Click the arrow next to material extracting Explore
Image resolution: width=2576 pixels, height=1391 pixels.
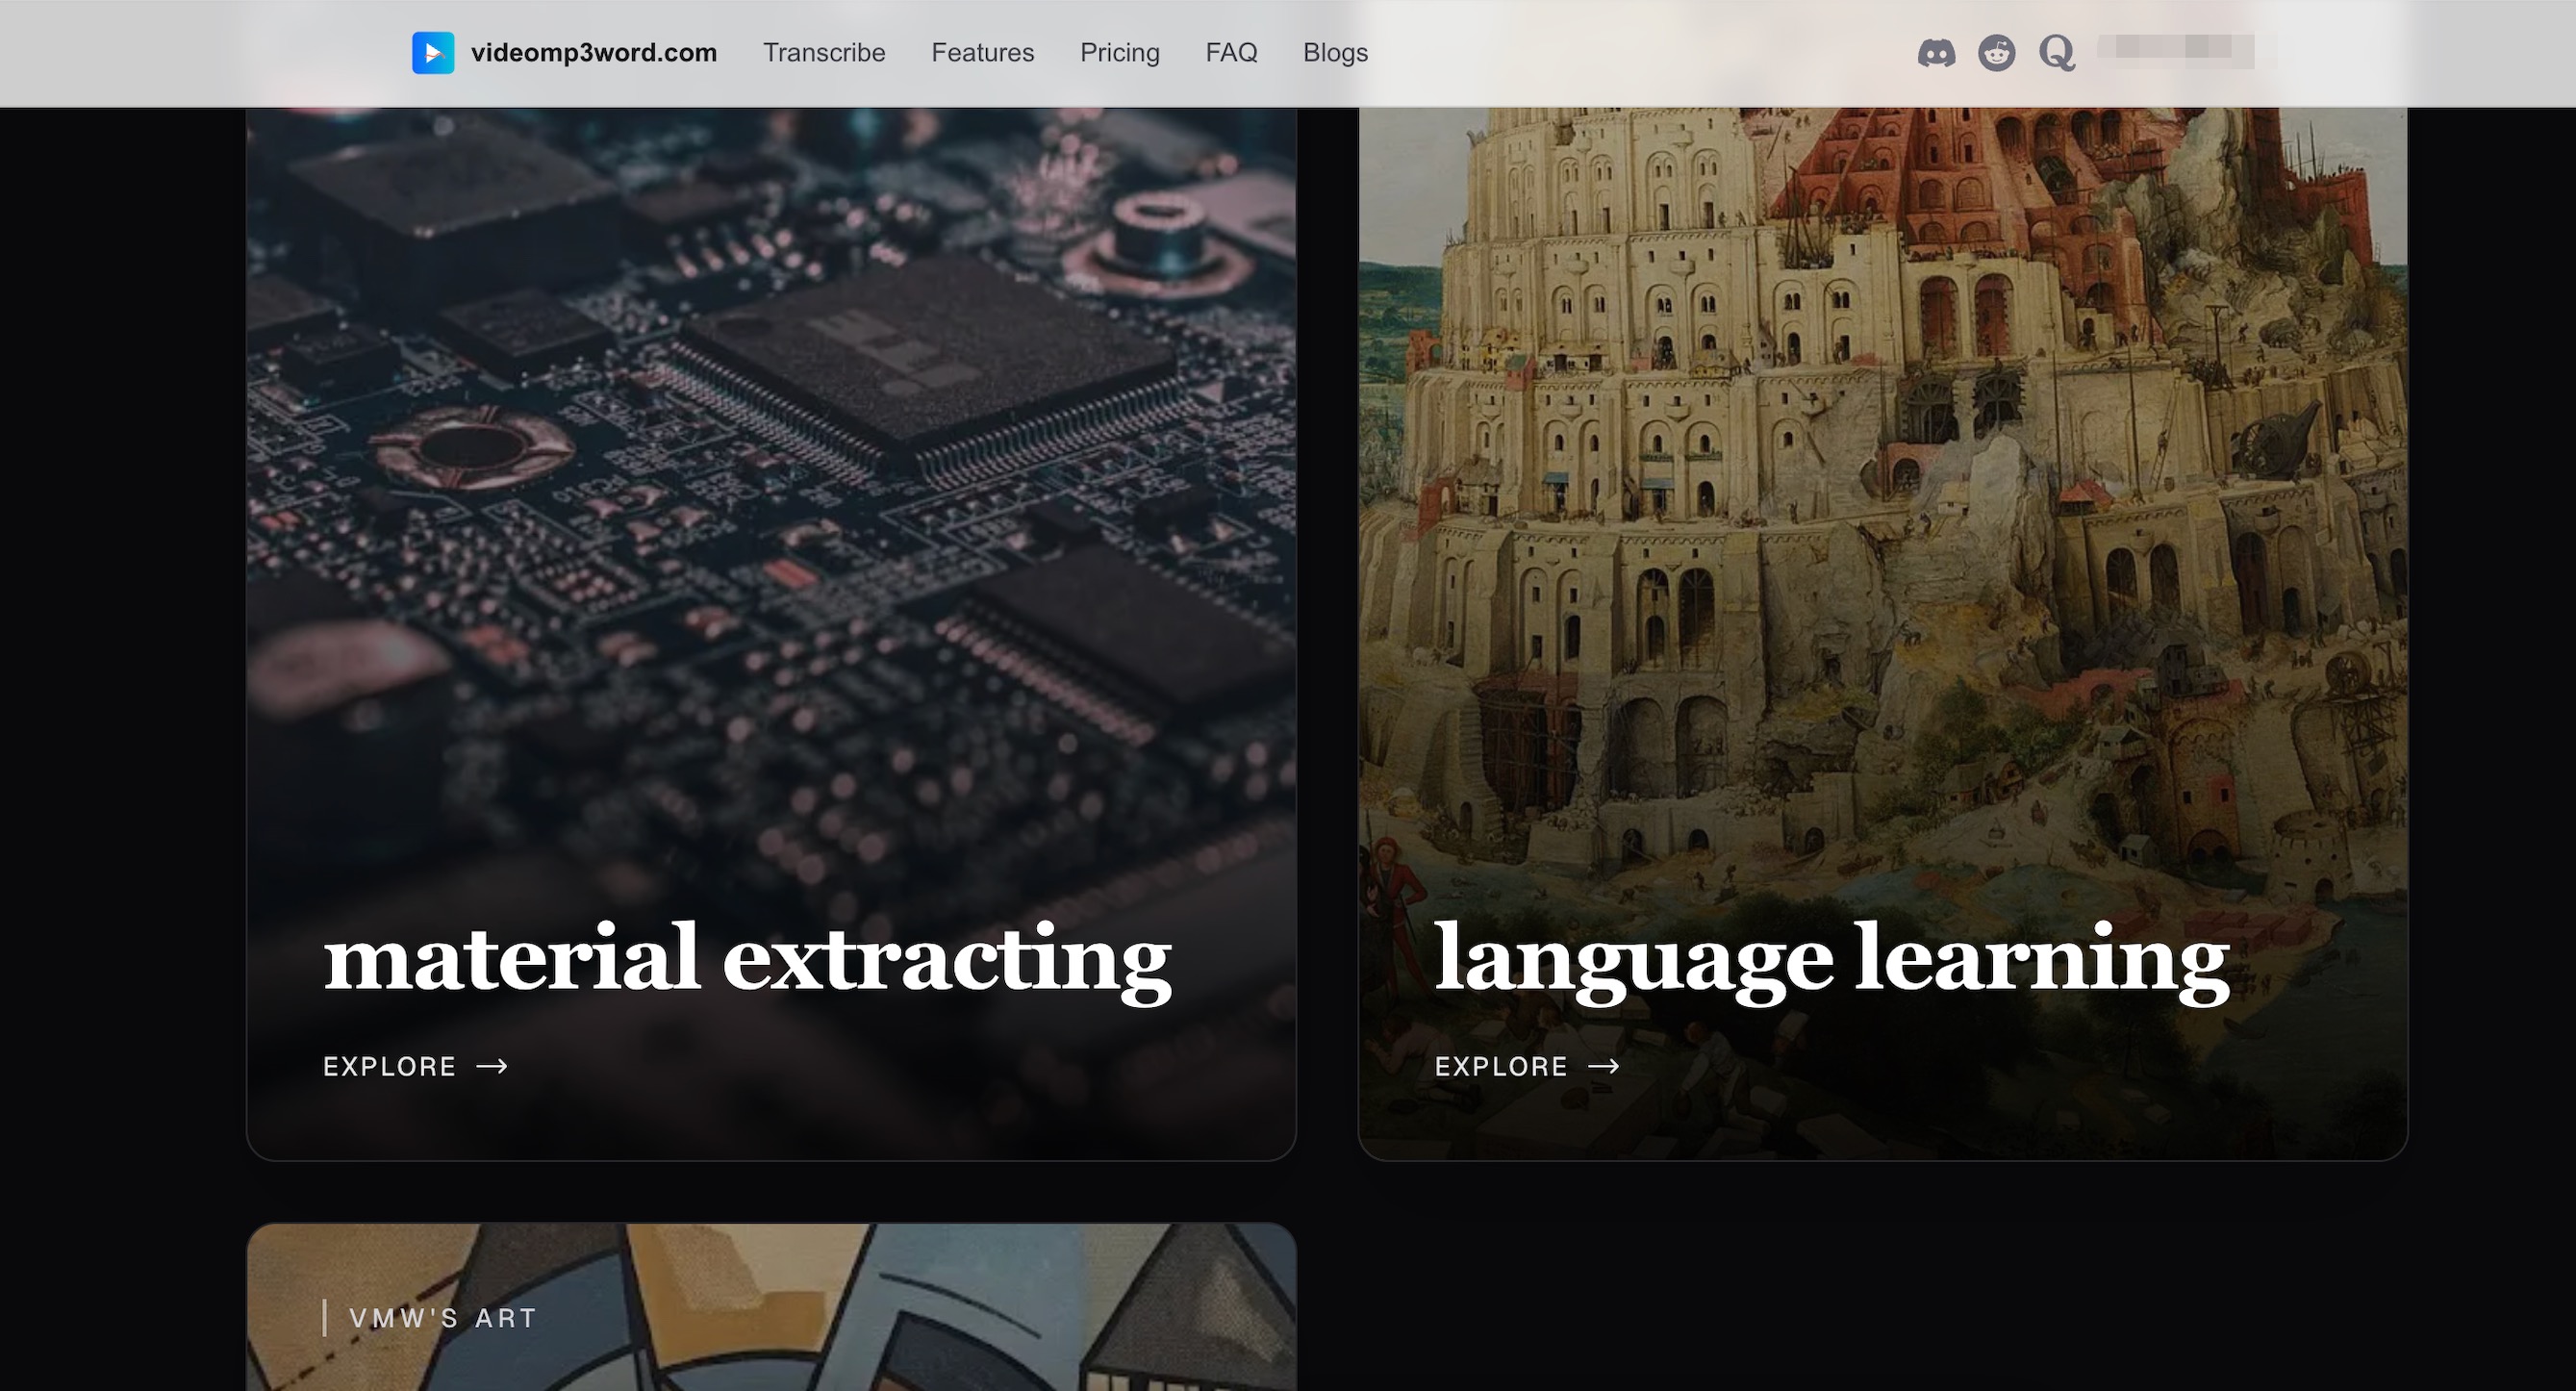(492, 1066)
